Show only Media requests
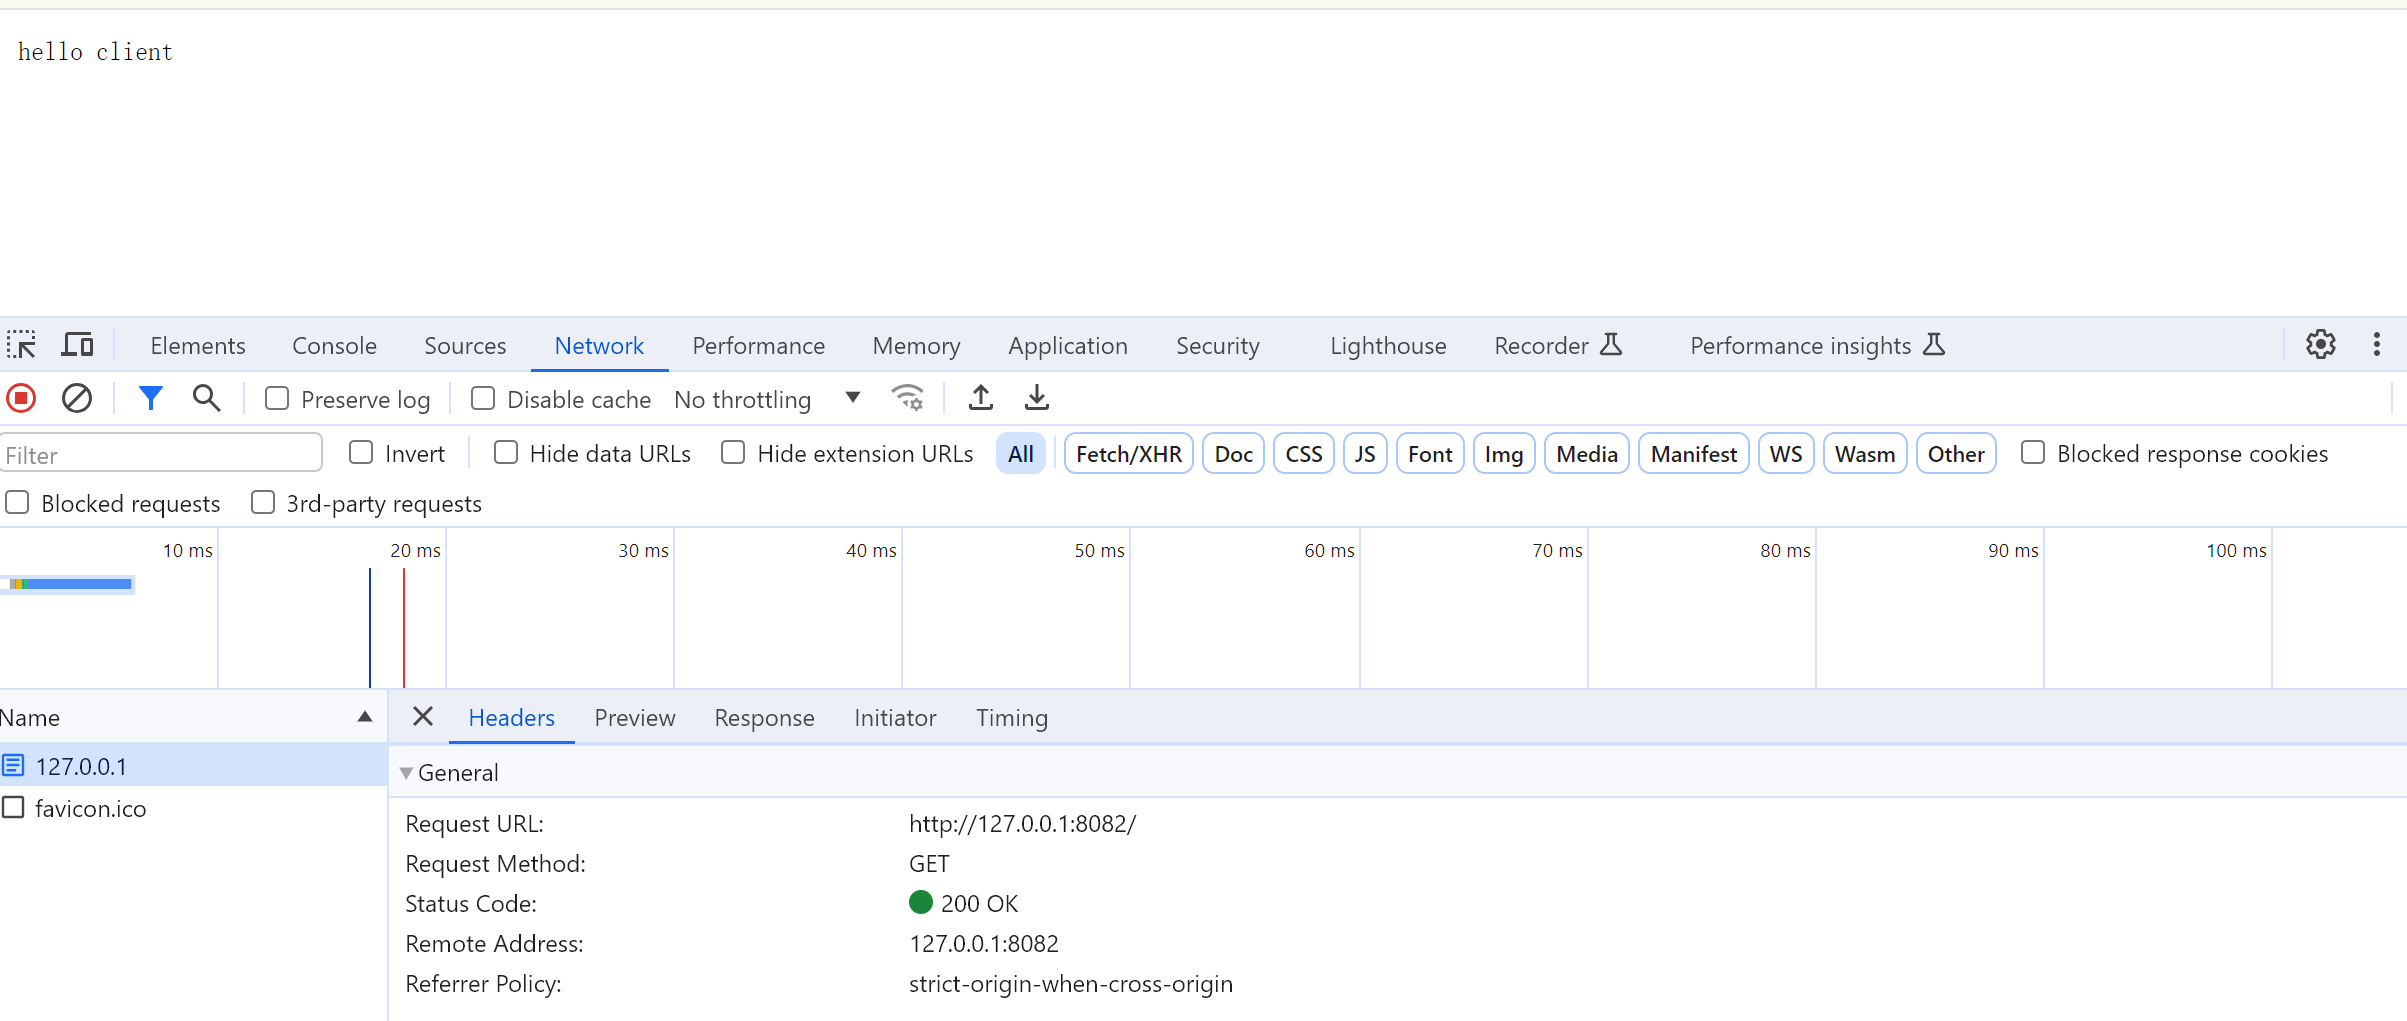This screenshot has height=1021, width=2407. (1587, 453)
